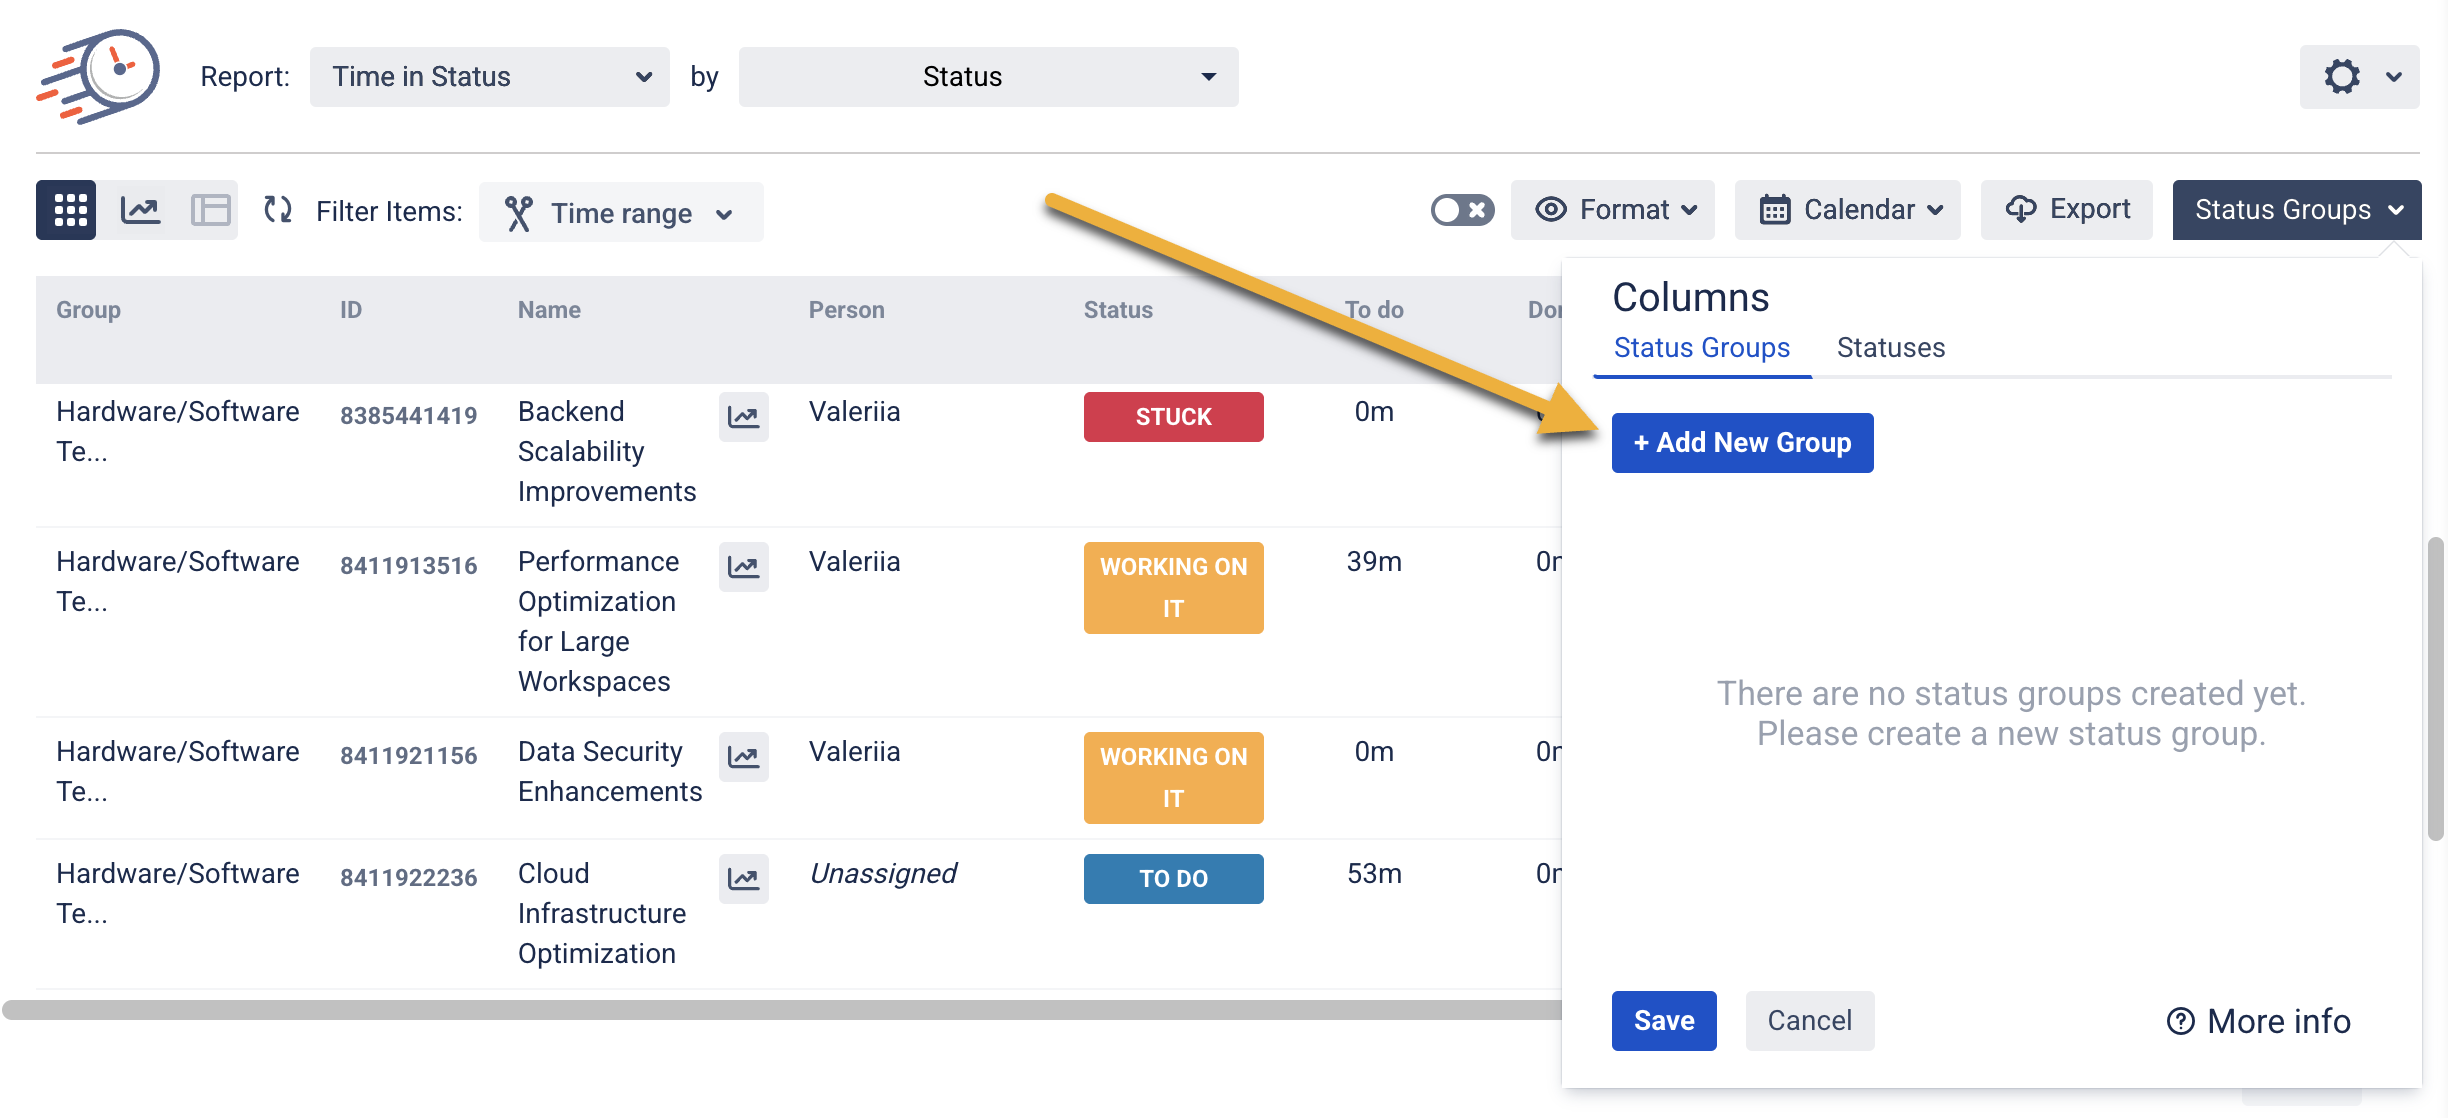Screen dimensions: 2448x1118
Task: Switch to the Statuses tab
Action: (x=1890, y=348)
